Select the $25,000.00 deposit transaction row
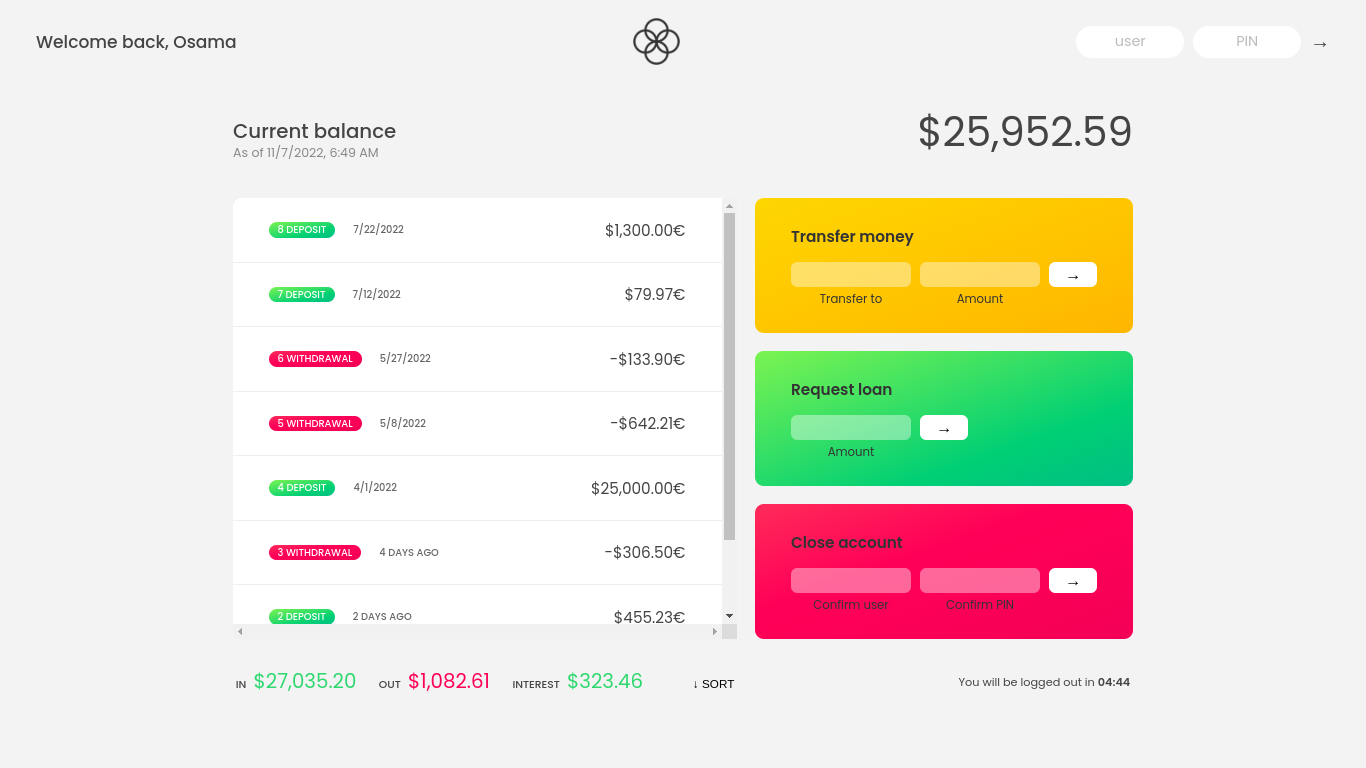Image resolution: width=1366 pixels, height=768 pixels. pyautogui.click(x=477, y=487)
